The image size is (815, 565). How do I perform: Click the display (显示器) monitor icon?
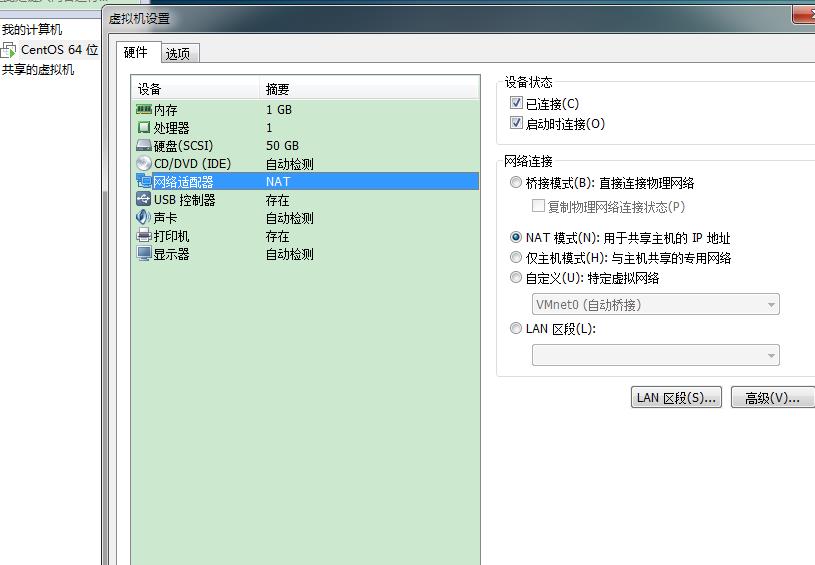[143, 254]
